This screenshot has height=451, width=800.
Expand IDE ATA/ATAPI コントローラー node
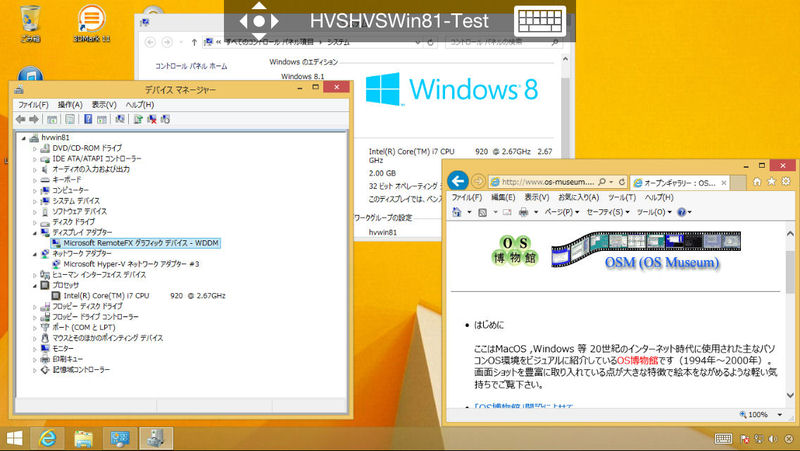(35, 159)
